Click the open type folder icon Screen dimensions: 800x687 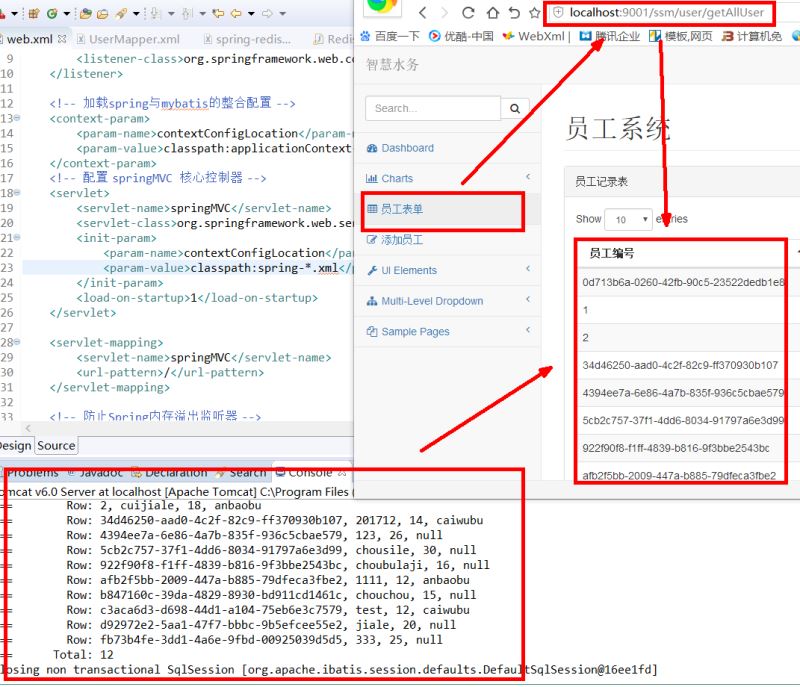pos(86,13)
